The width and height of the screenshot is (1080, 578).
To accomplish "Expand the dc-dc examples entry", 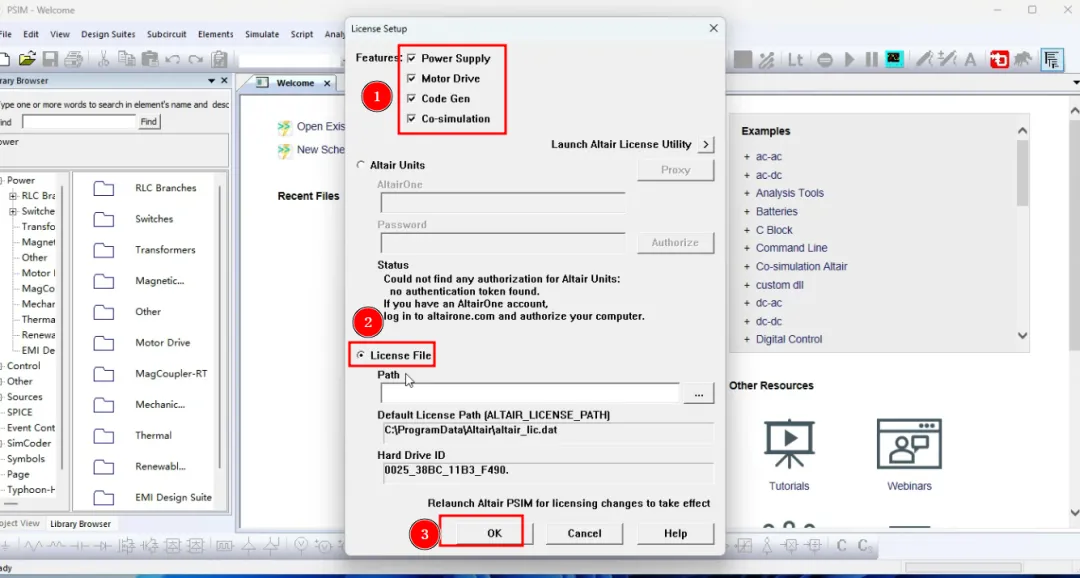I will (747, 322).
